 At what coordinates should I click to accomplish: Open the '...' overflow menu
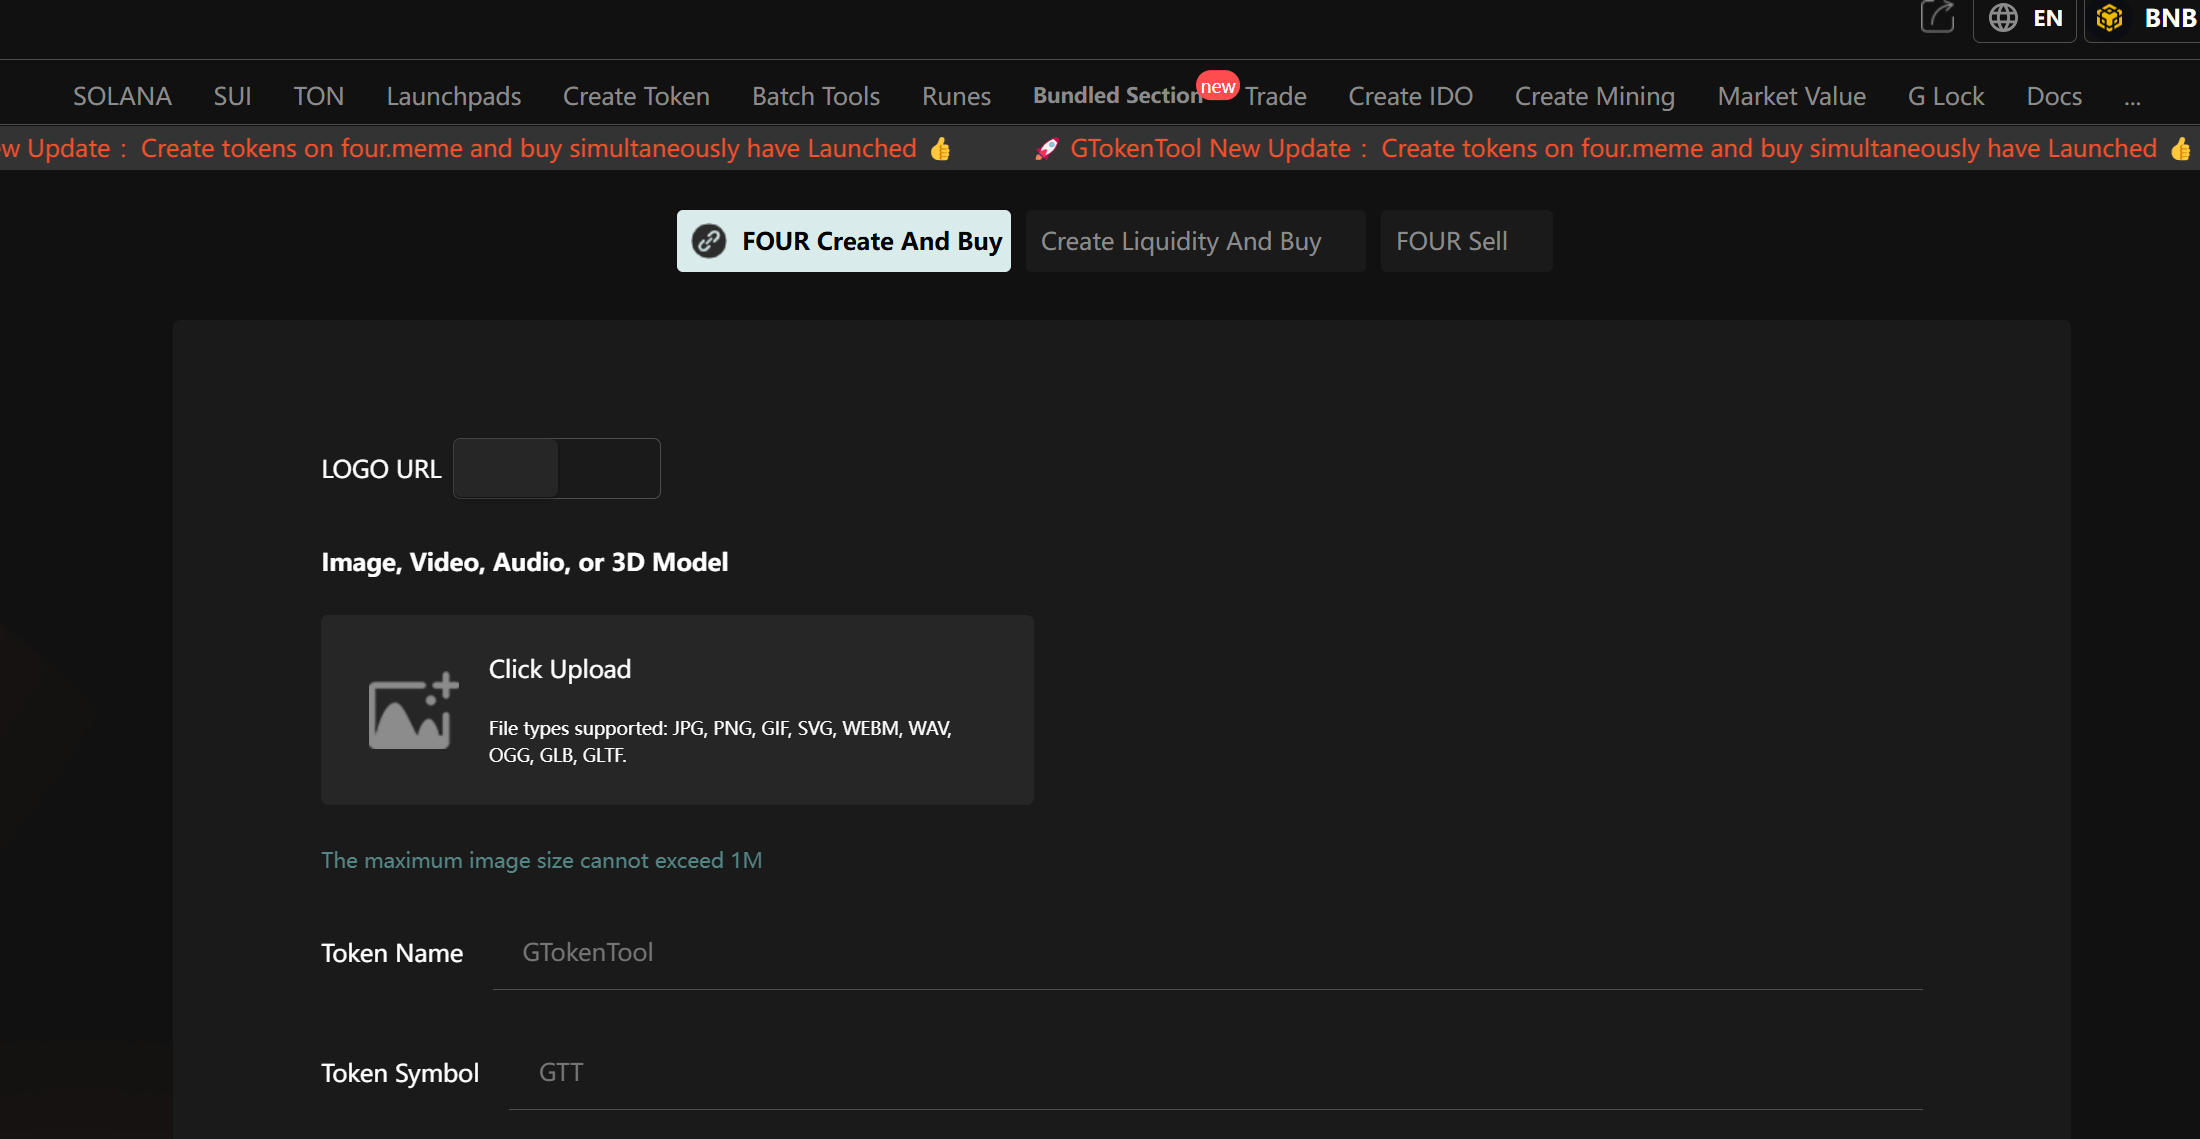click(2134, 96)
